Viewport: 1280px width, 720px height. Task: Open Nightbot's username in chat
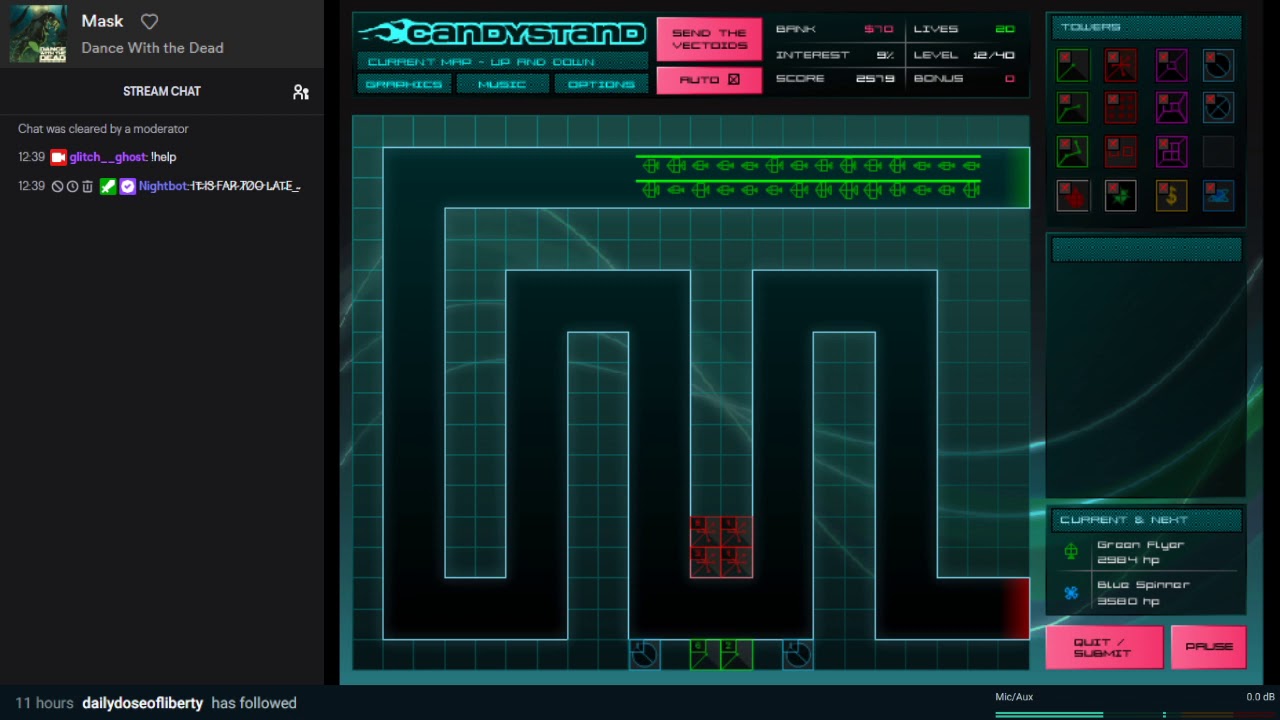click(x=163, y=186)
